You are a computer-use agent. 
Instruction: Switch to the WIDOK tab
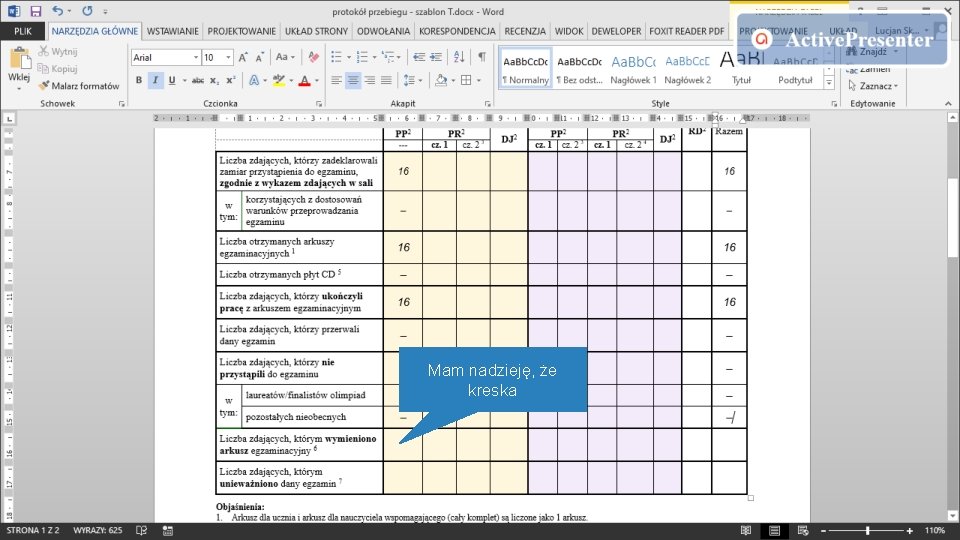click(x=569, y=31)
